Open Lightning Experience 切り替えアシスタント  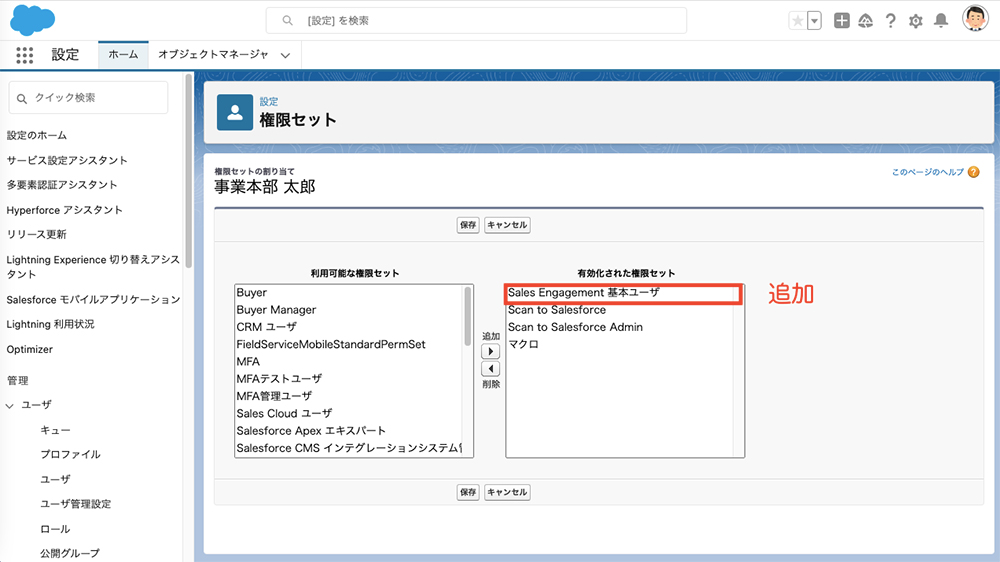pos(93,267)
